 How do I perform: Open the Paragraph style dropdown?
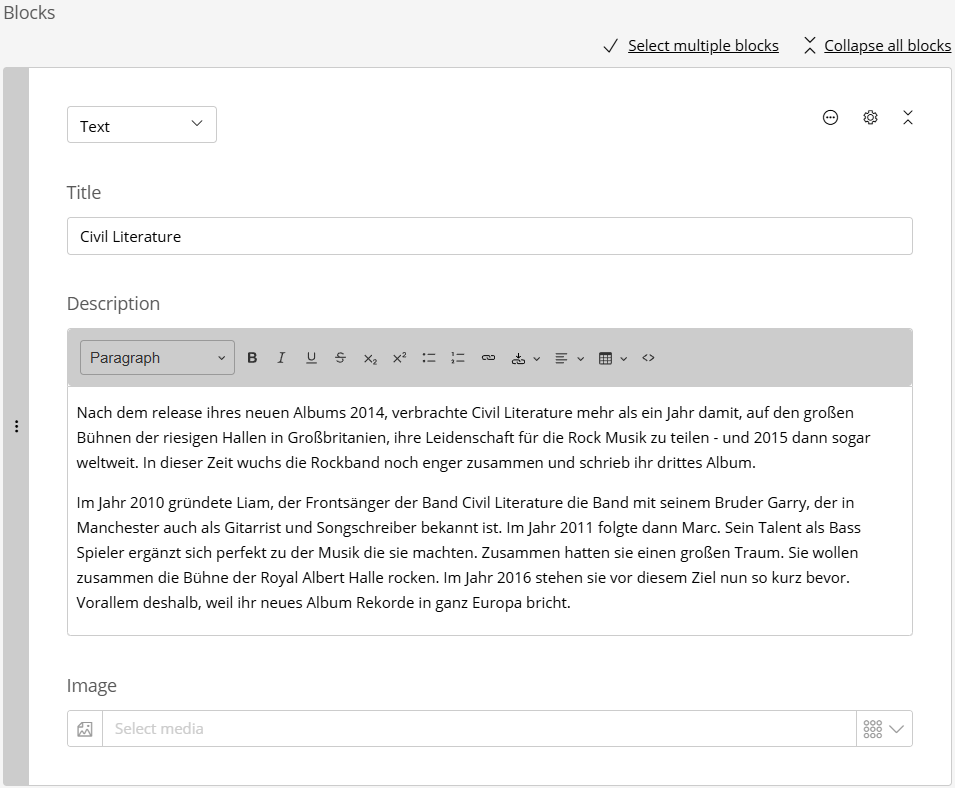(x=157, y=358)
